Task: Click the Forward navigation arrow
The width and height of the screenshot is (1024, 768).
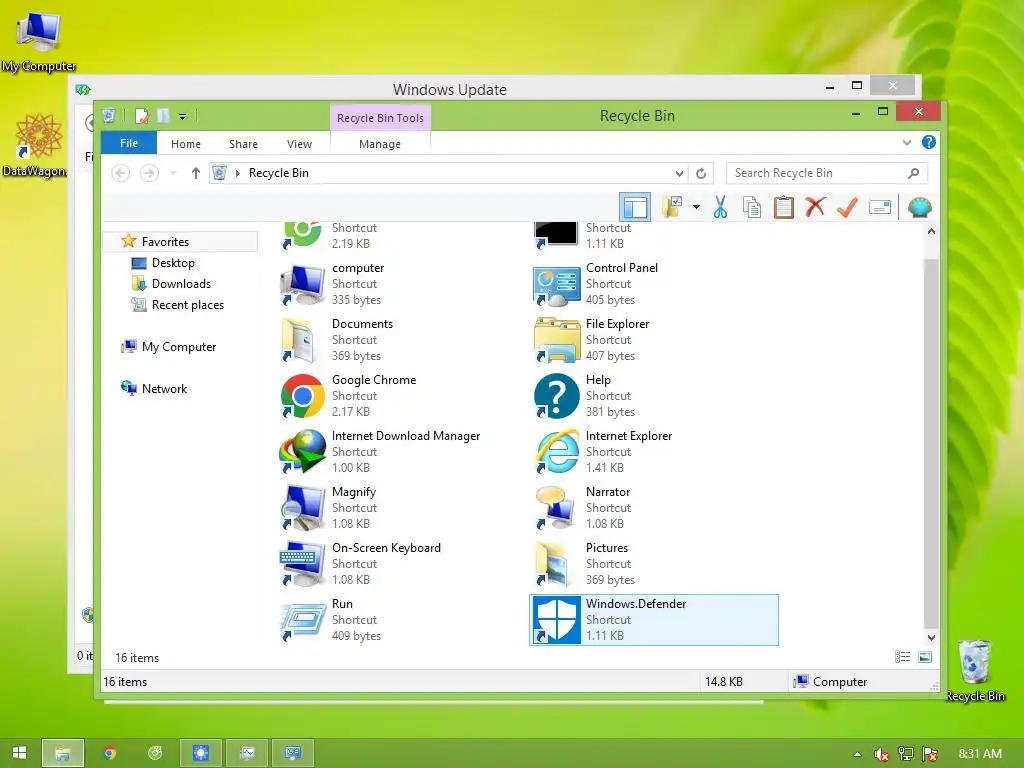Action: pos(150,173)
